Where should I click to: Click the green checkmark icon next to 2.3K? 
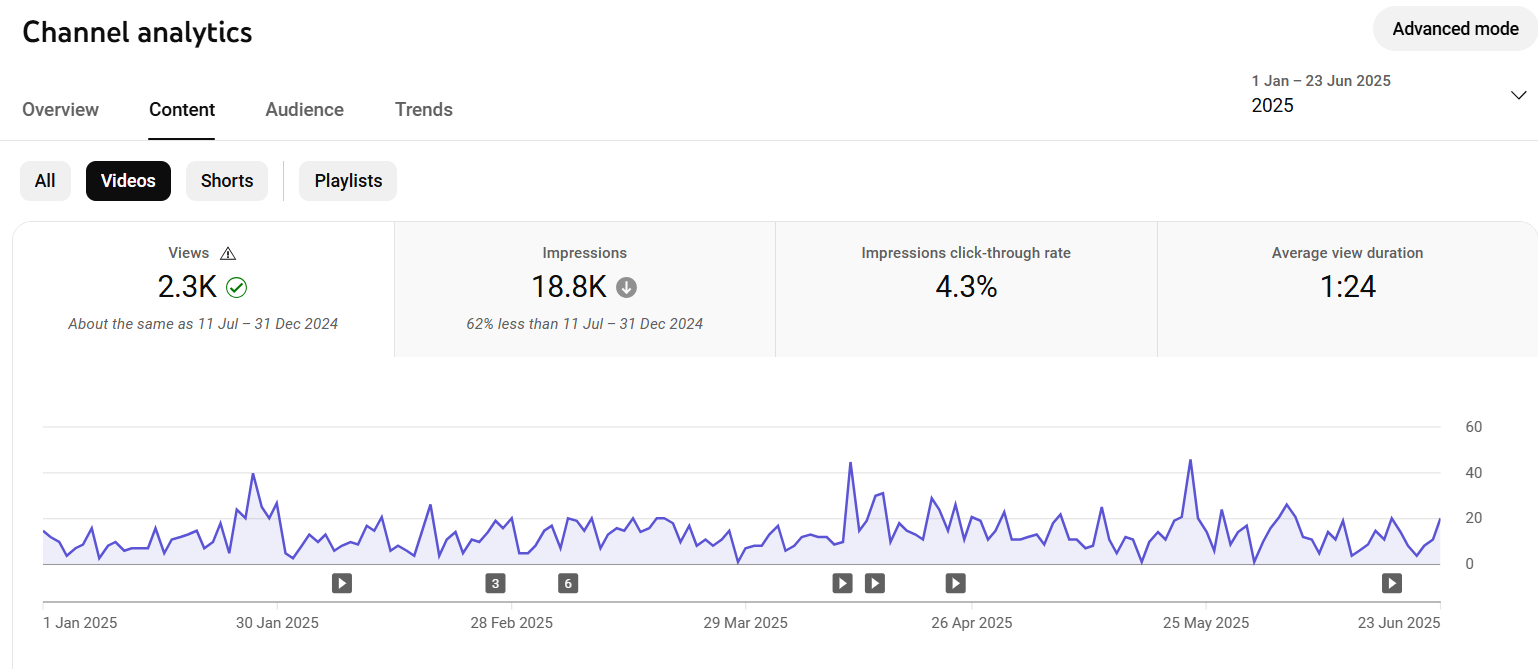click(x=237, y=288)
